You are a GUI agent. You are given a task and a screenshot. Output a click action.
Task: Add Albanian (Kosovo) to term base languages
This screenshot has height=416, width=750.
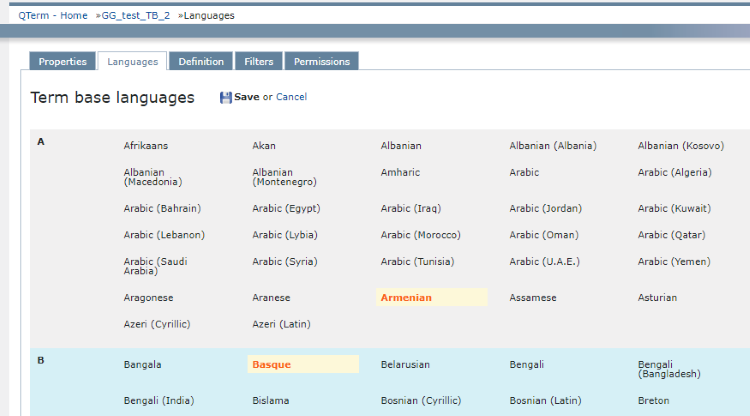(x=679, y=146)
